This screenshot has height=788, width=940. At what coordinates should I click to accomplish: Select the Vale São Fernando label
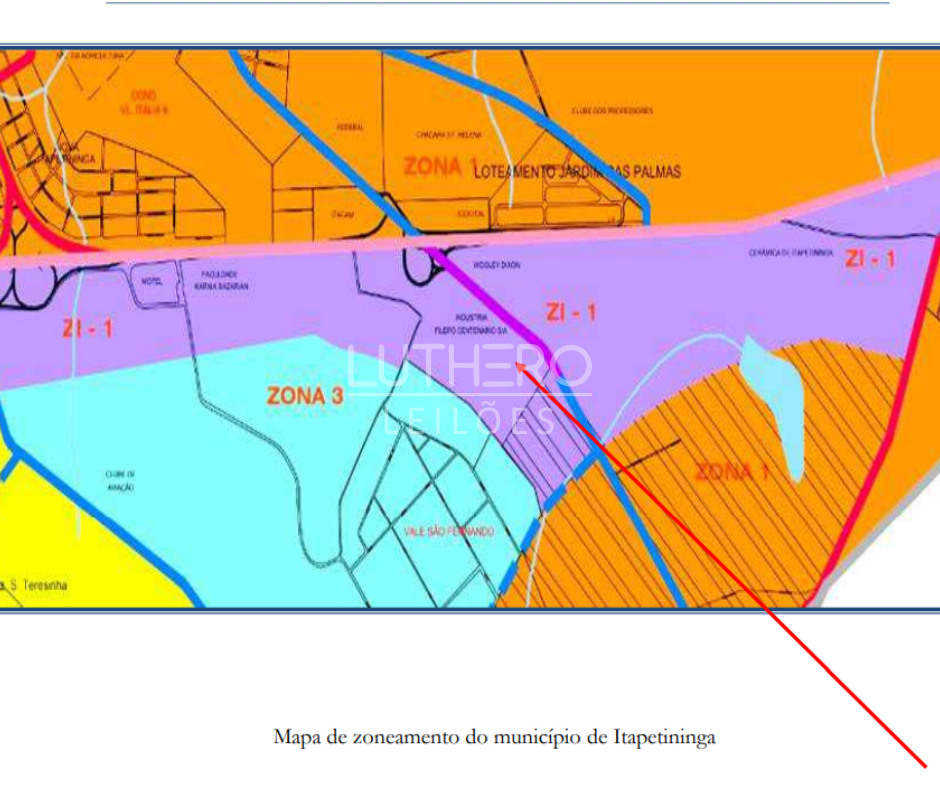pyautogui.click(x=448, y=532)
